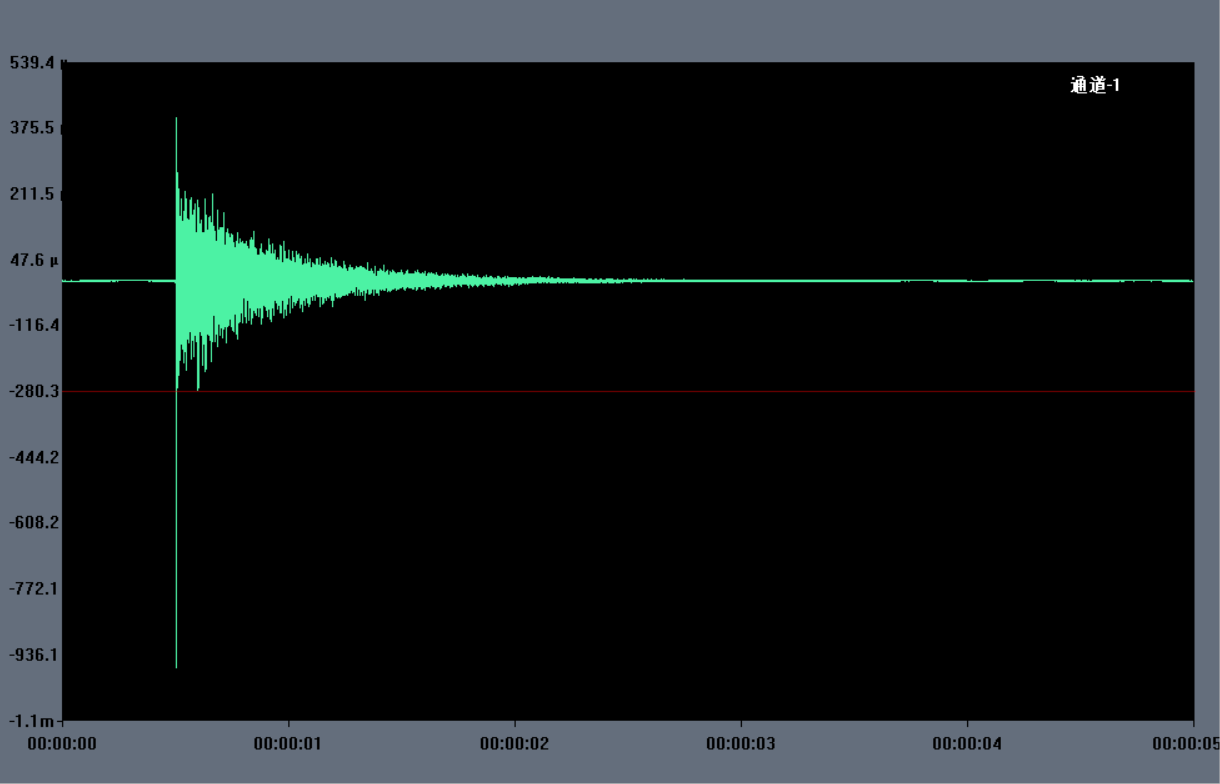Click the 00:00:03 time axis label
Viewport: 1220px width, 784px height.
click(740, 744)
